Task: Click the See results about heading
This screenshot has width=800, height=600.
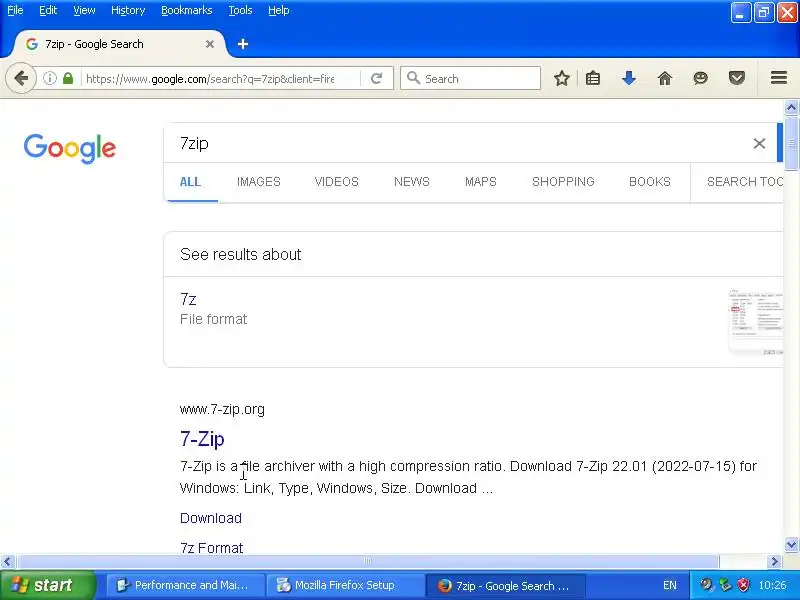Action: tap(240, 254)
